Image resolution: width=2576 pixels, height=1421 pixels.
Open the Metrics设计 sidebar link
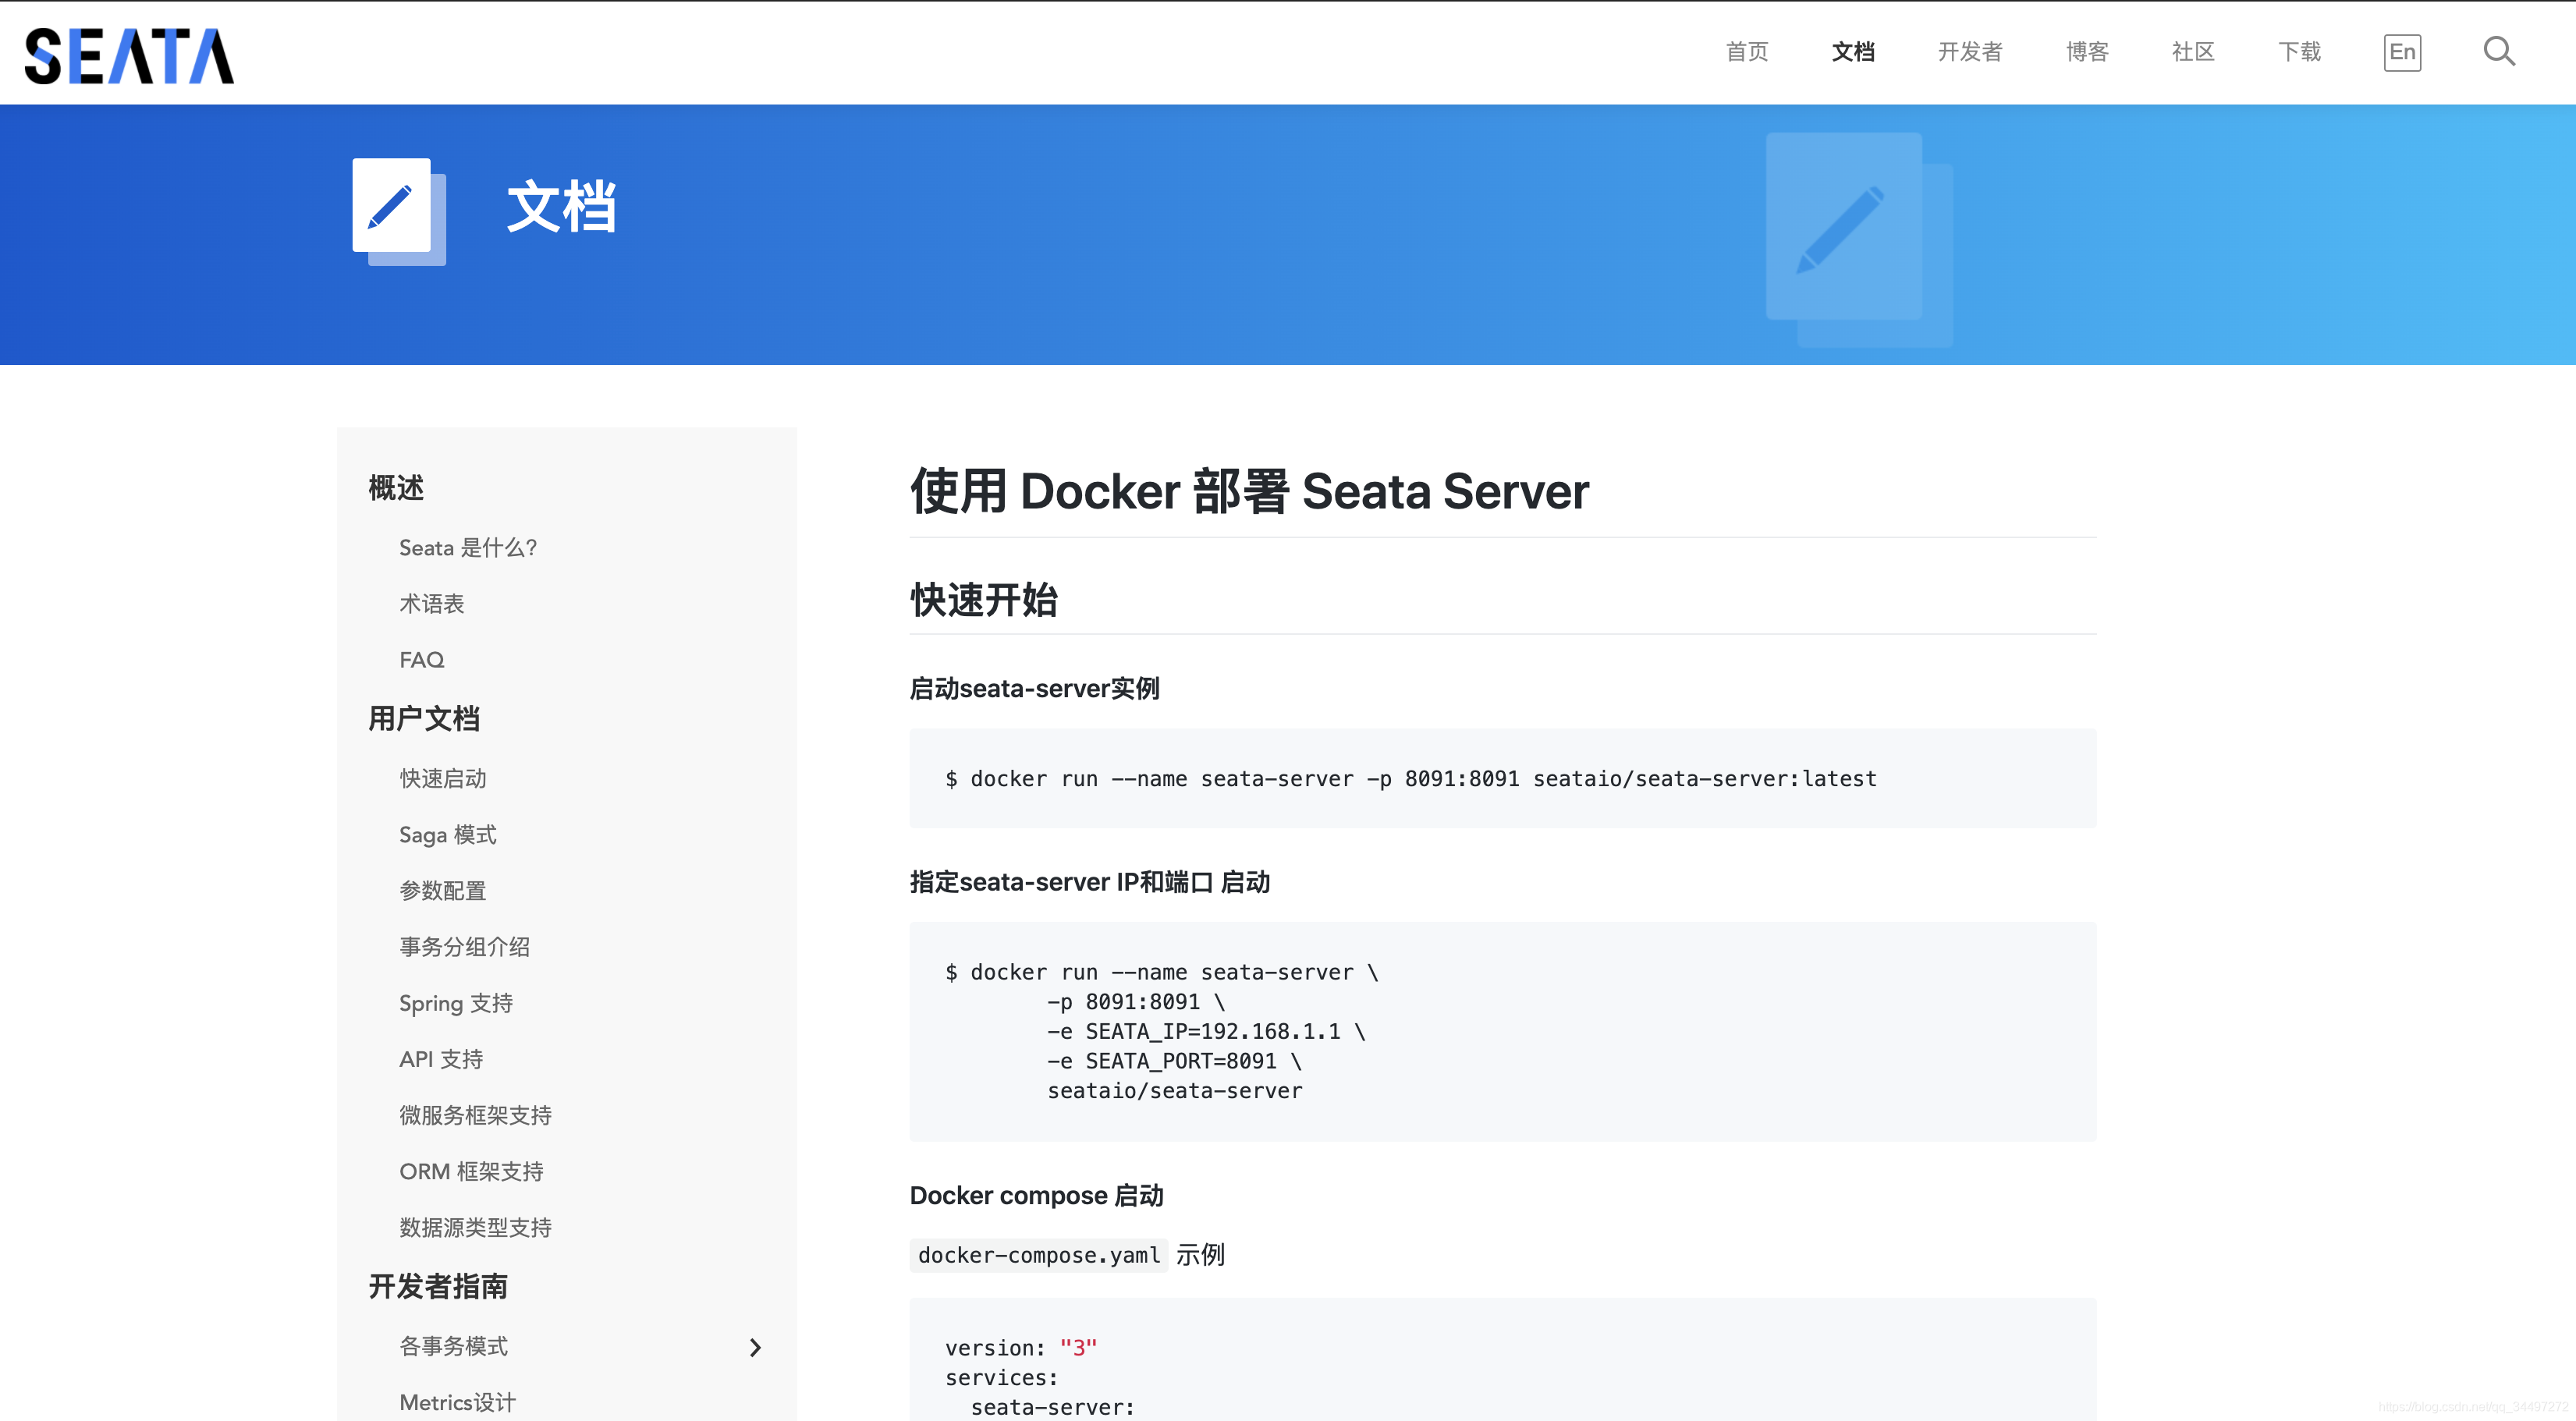pyautogui.click(x=458, y=1402)
